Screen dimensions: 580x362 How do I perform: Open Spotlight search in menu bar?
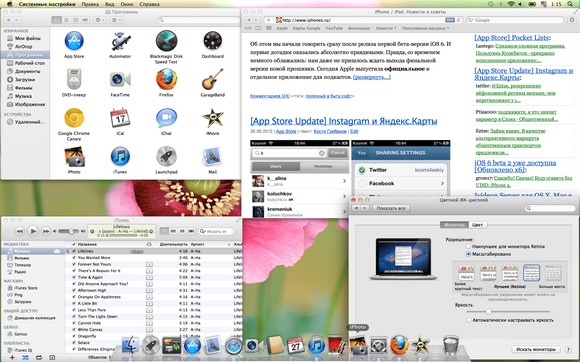click(x=570, y=4)
